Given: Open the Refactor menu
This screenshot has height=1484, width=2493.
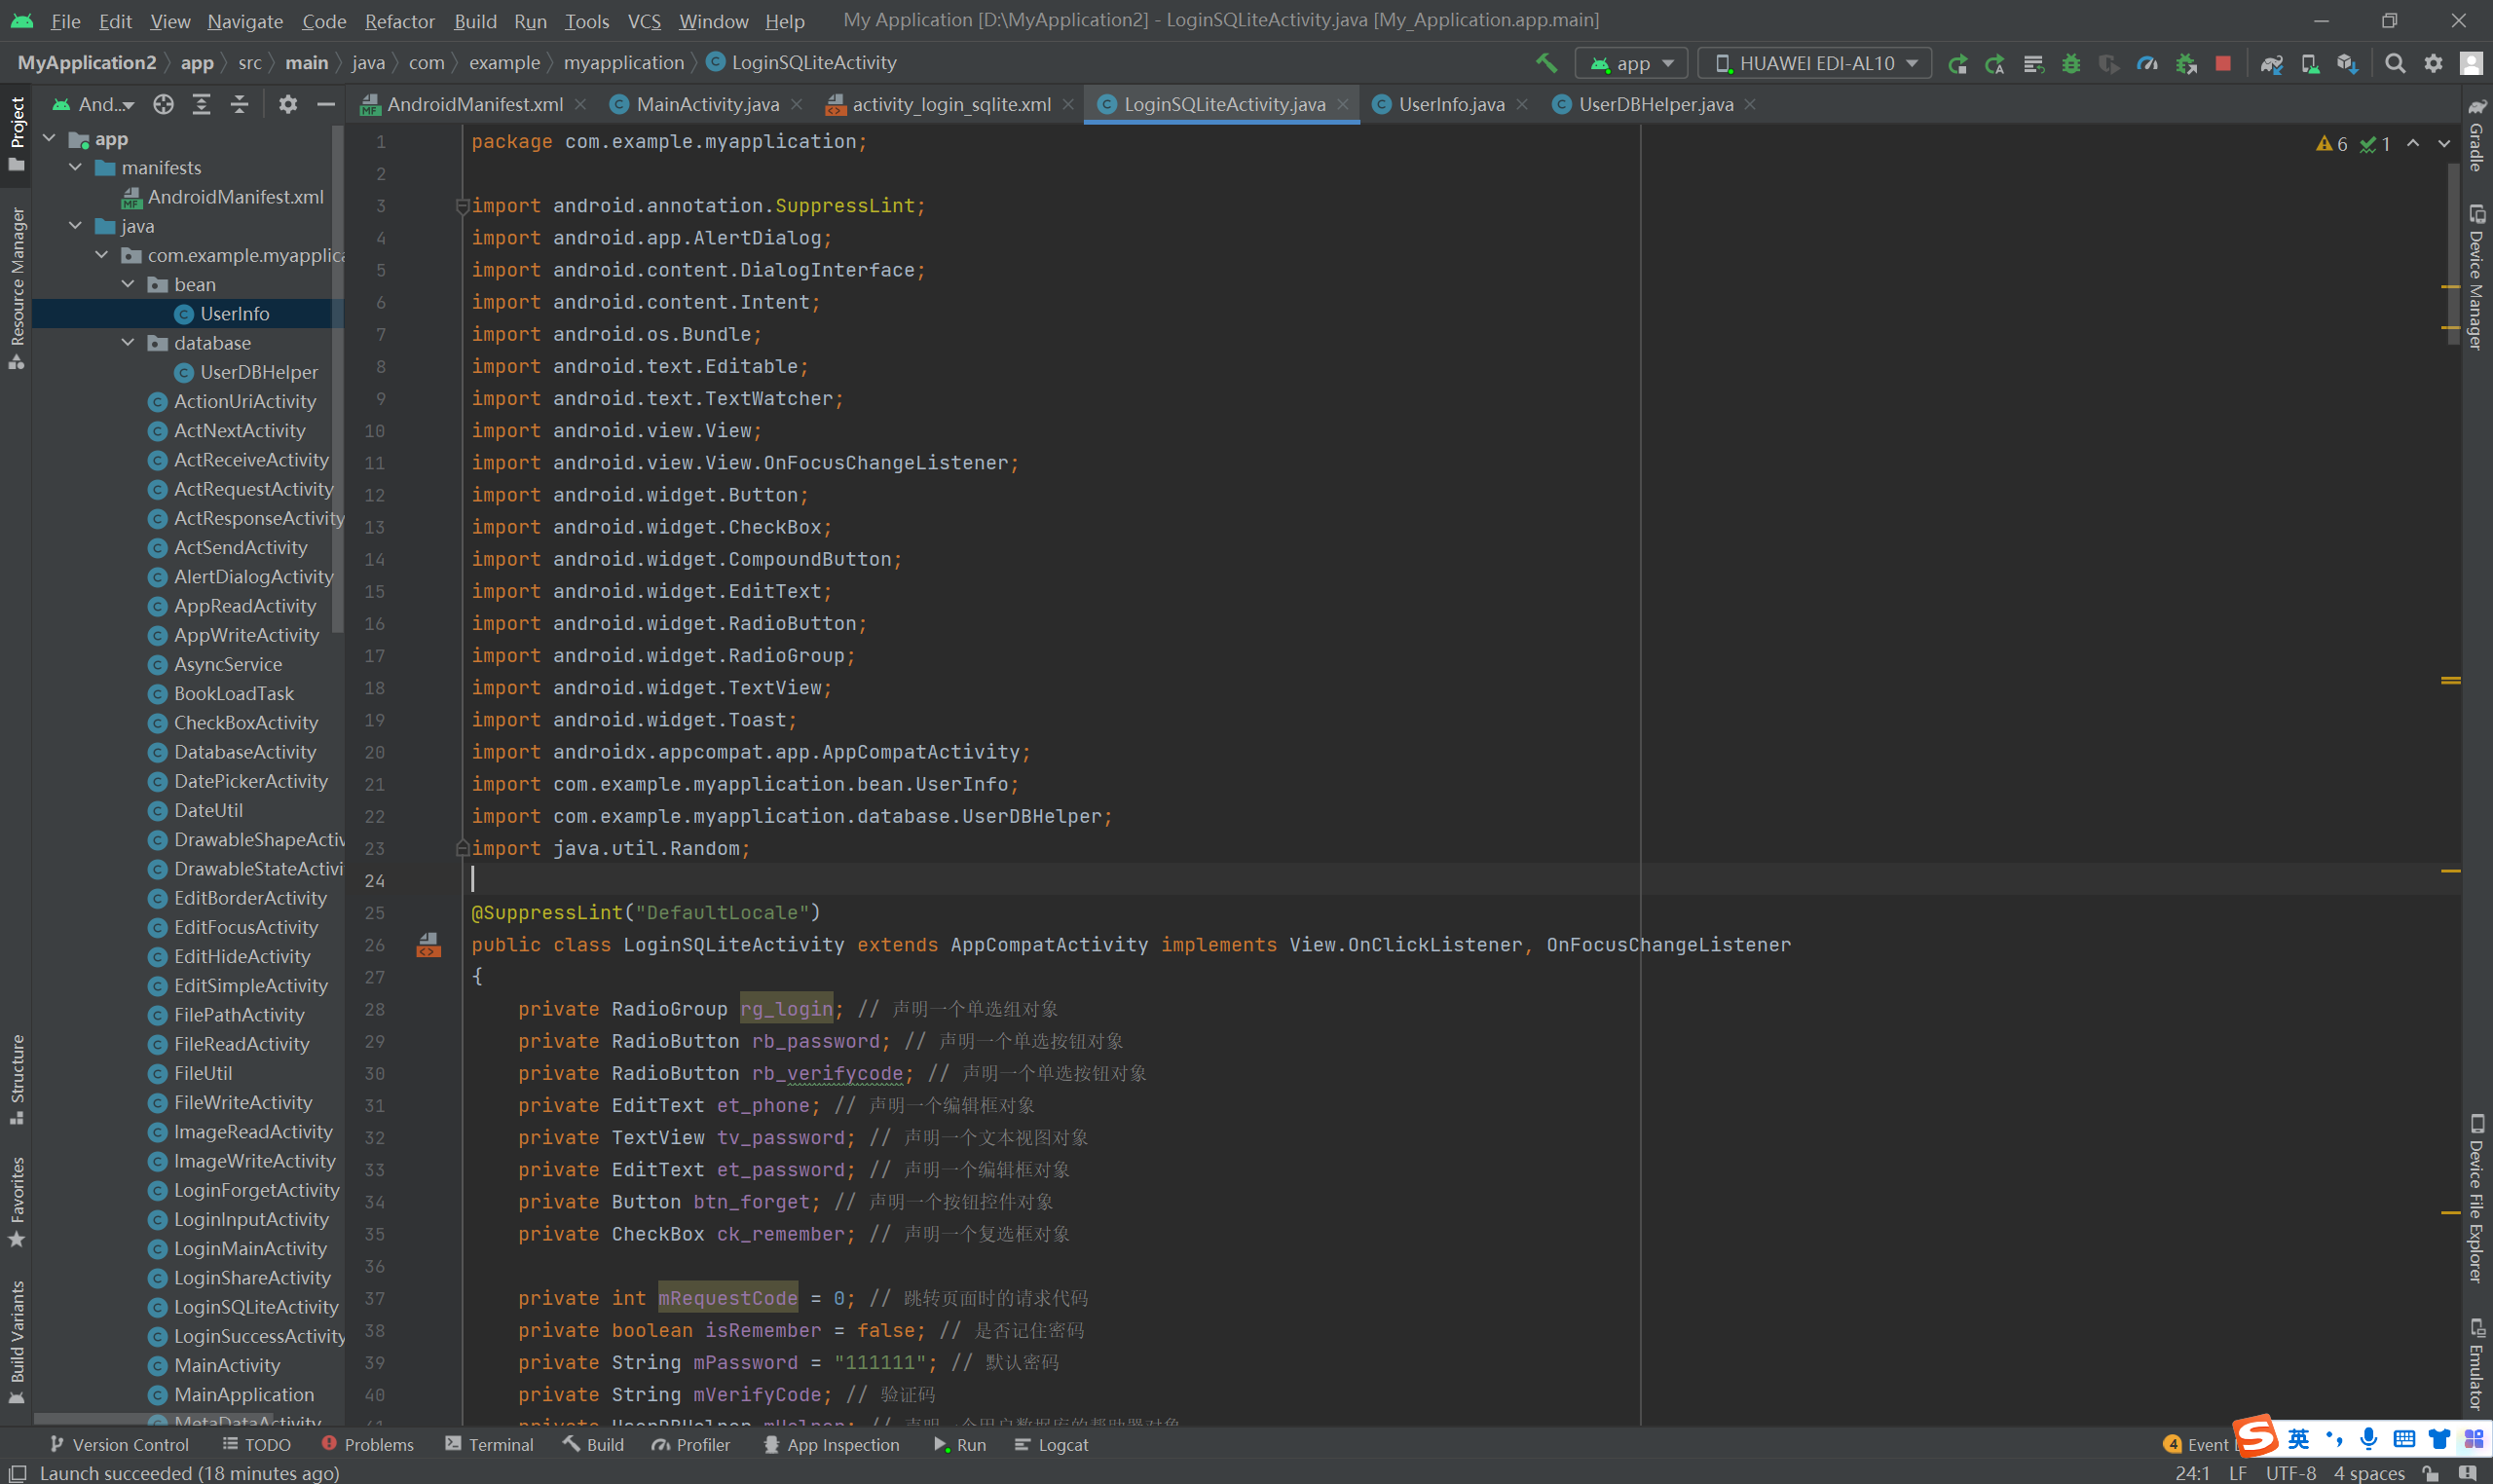Looking at the screenshot, I should tap(399, 21).
